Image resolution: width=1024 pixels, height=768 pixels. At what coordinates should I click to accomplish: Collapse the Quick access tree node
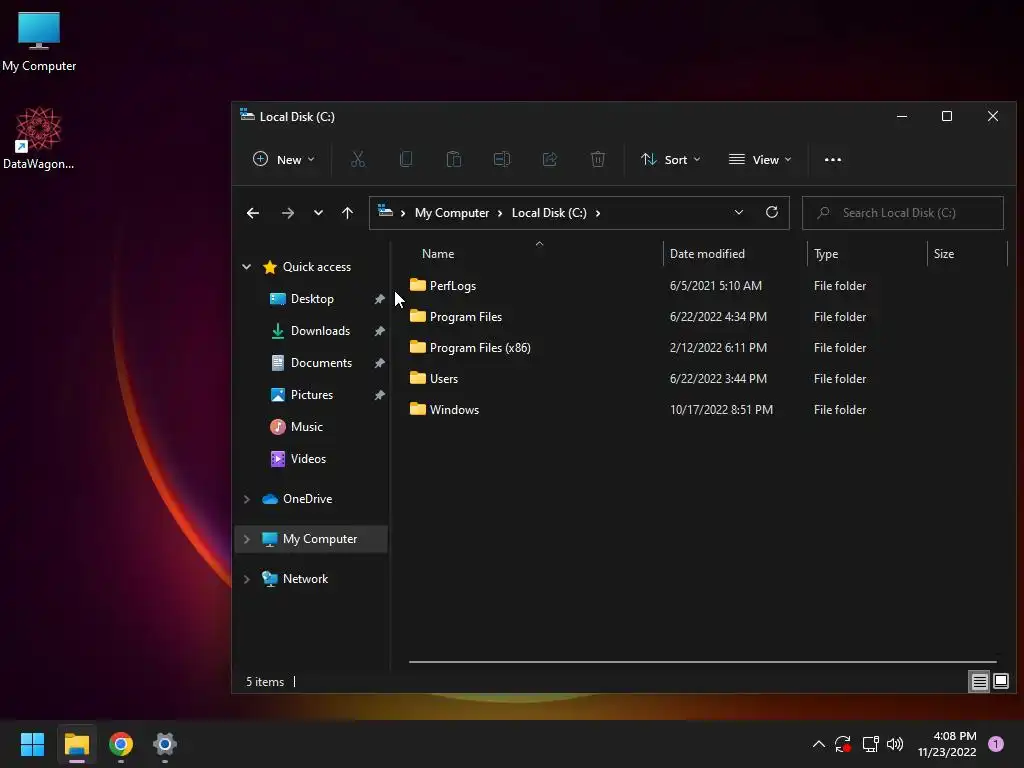pos(247,266)
